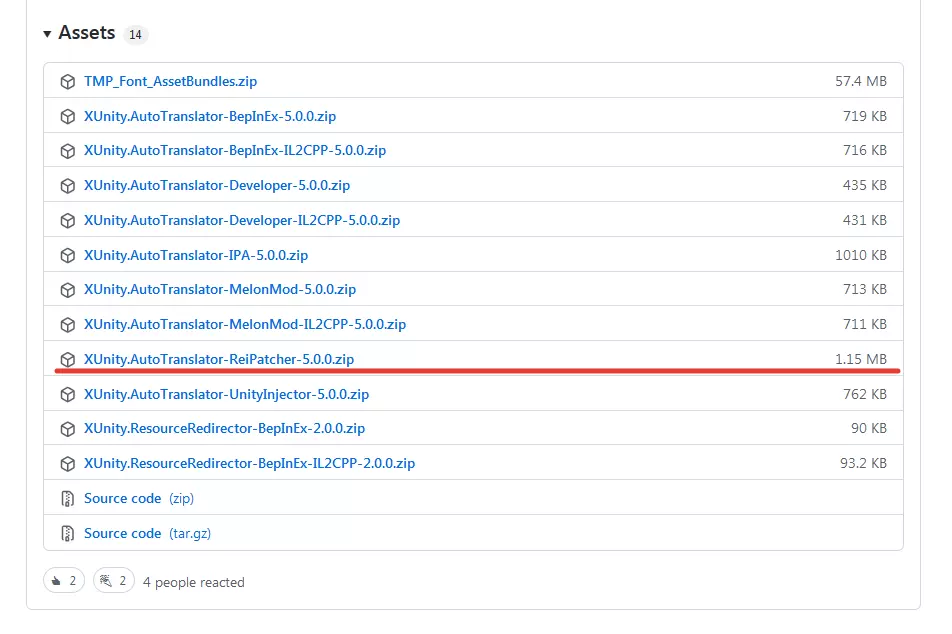Download XUnity.AutoTranslator-MelonMod-5.0.0.zip
The width and height of the screenshot is (952, 634).
point(220,289)
